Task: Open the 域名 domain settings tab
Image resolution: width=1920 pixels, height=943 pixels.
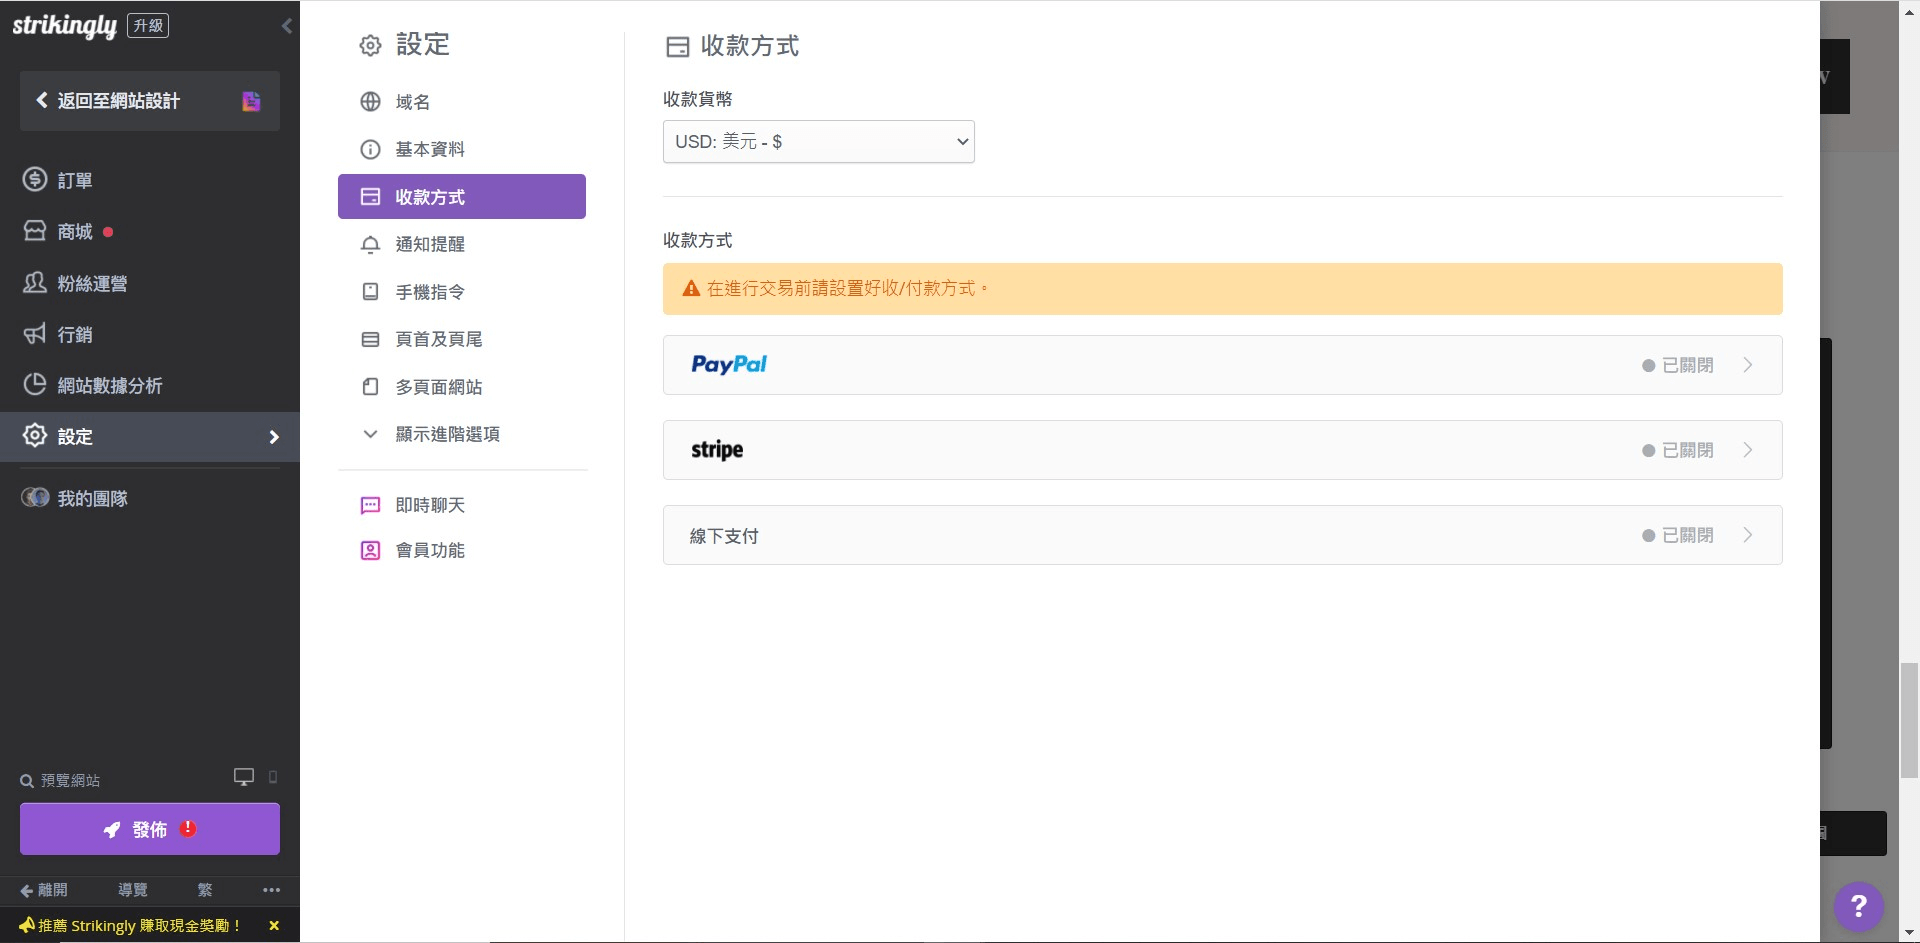Action: pyautogui.click(x=411, y=102)
